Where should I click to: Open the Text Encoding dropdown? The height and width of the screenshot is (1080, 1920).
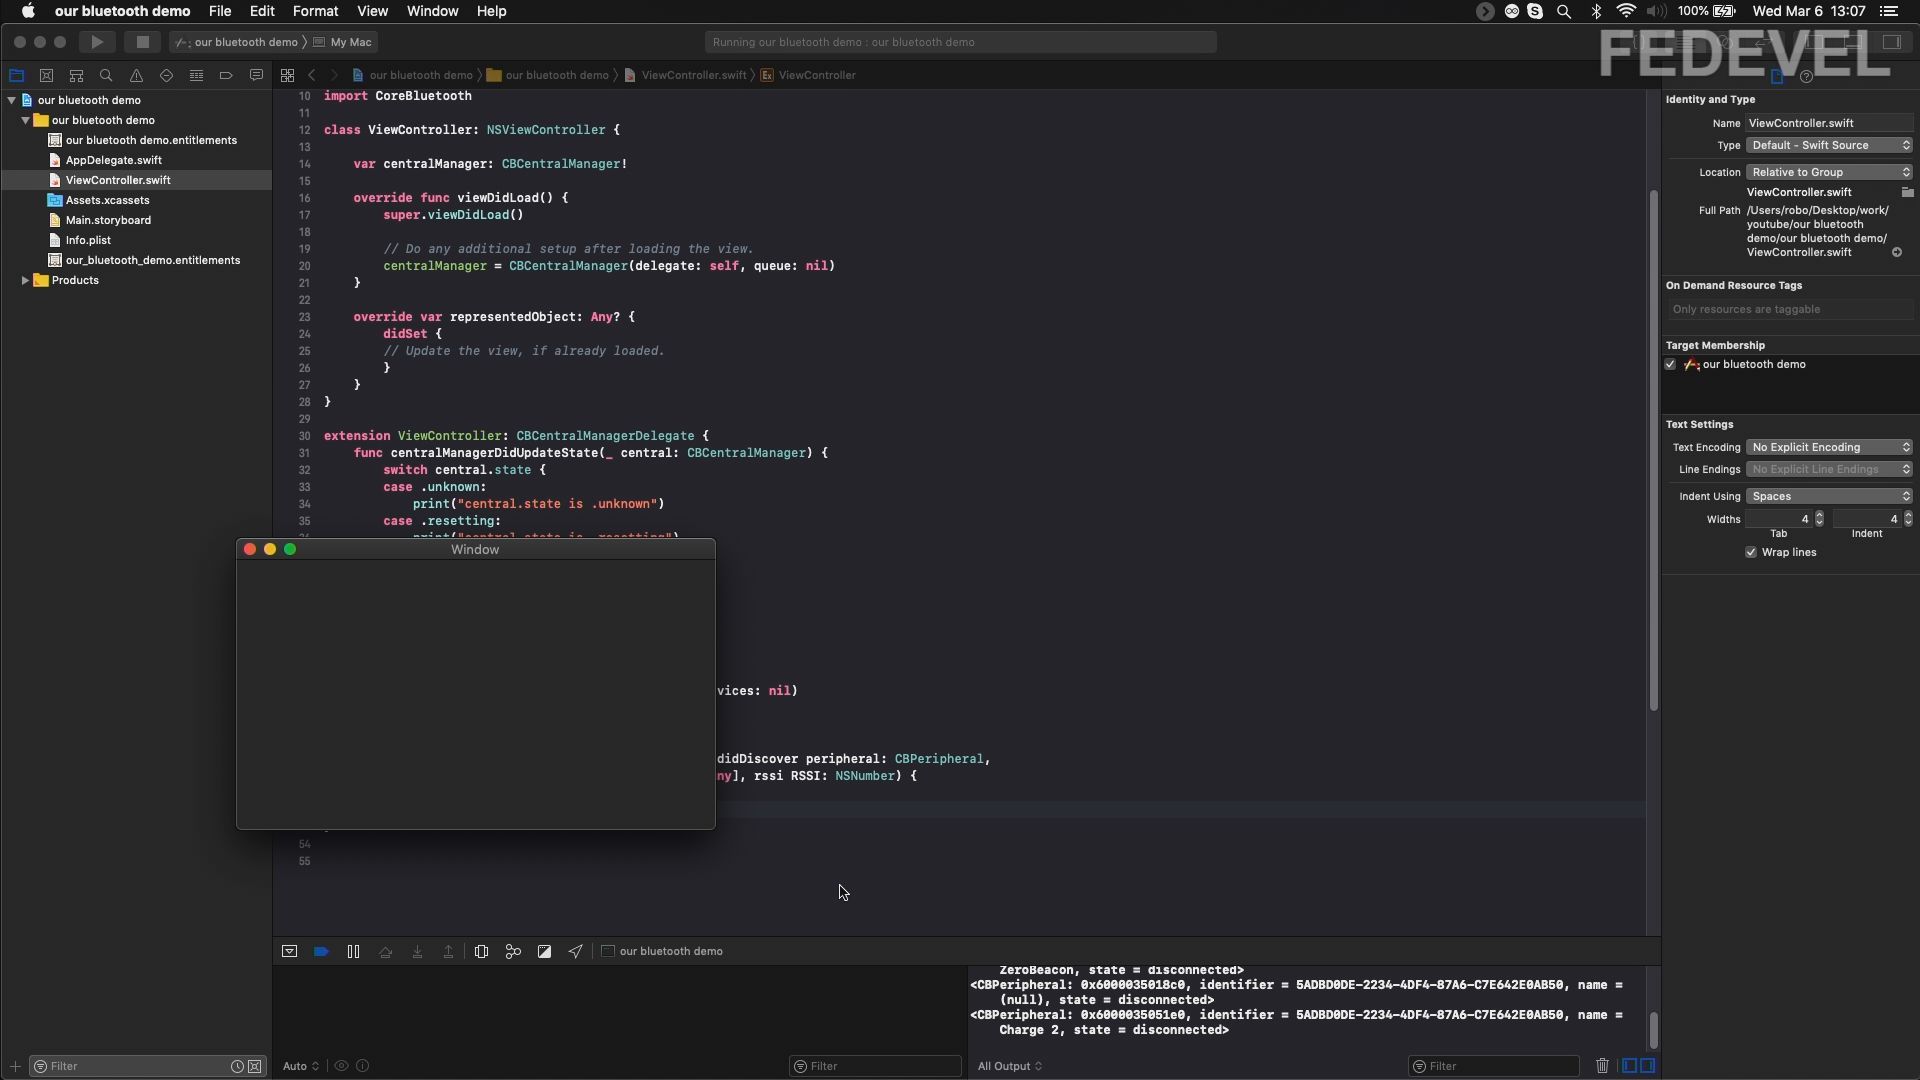[x=1829, y=448]
